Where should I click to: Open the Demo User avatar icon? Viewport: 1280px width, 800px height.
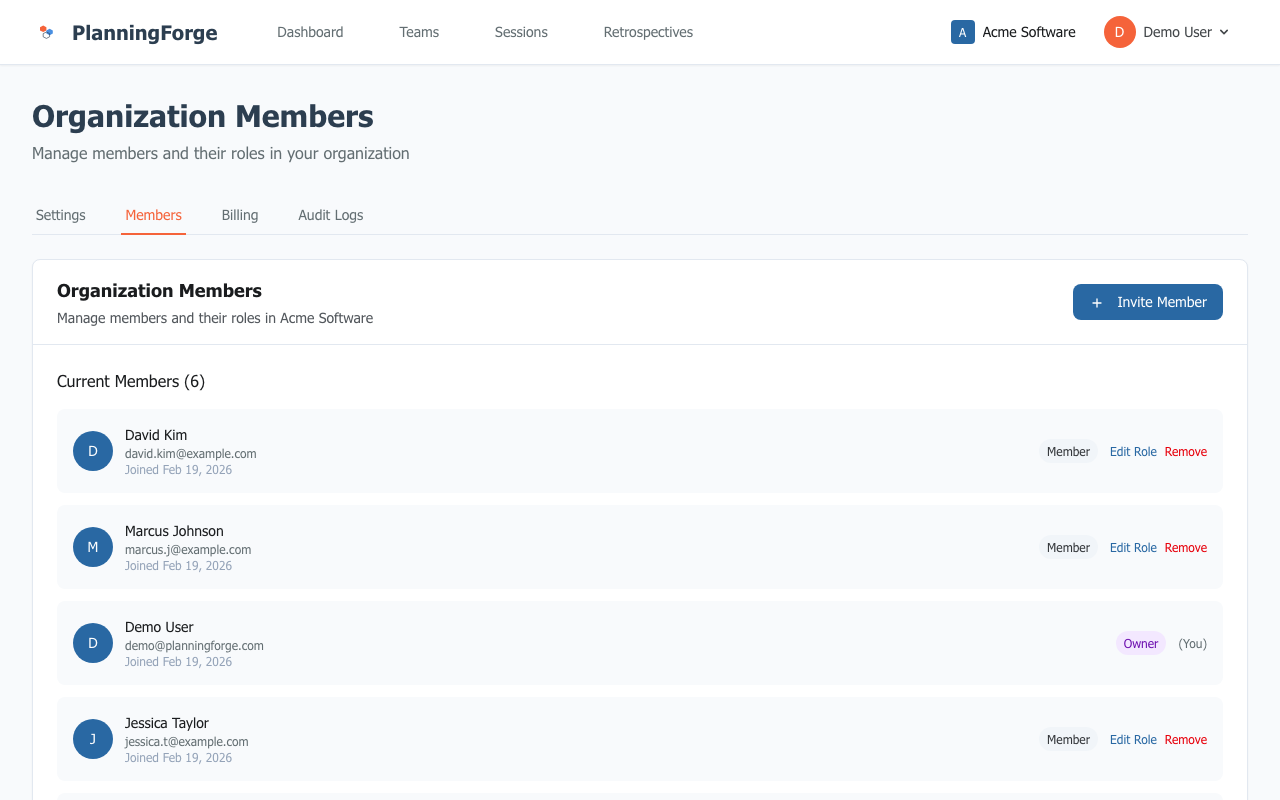(1119, 32)
